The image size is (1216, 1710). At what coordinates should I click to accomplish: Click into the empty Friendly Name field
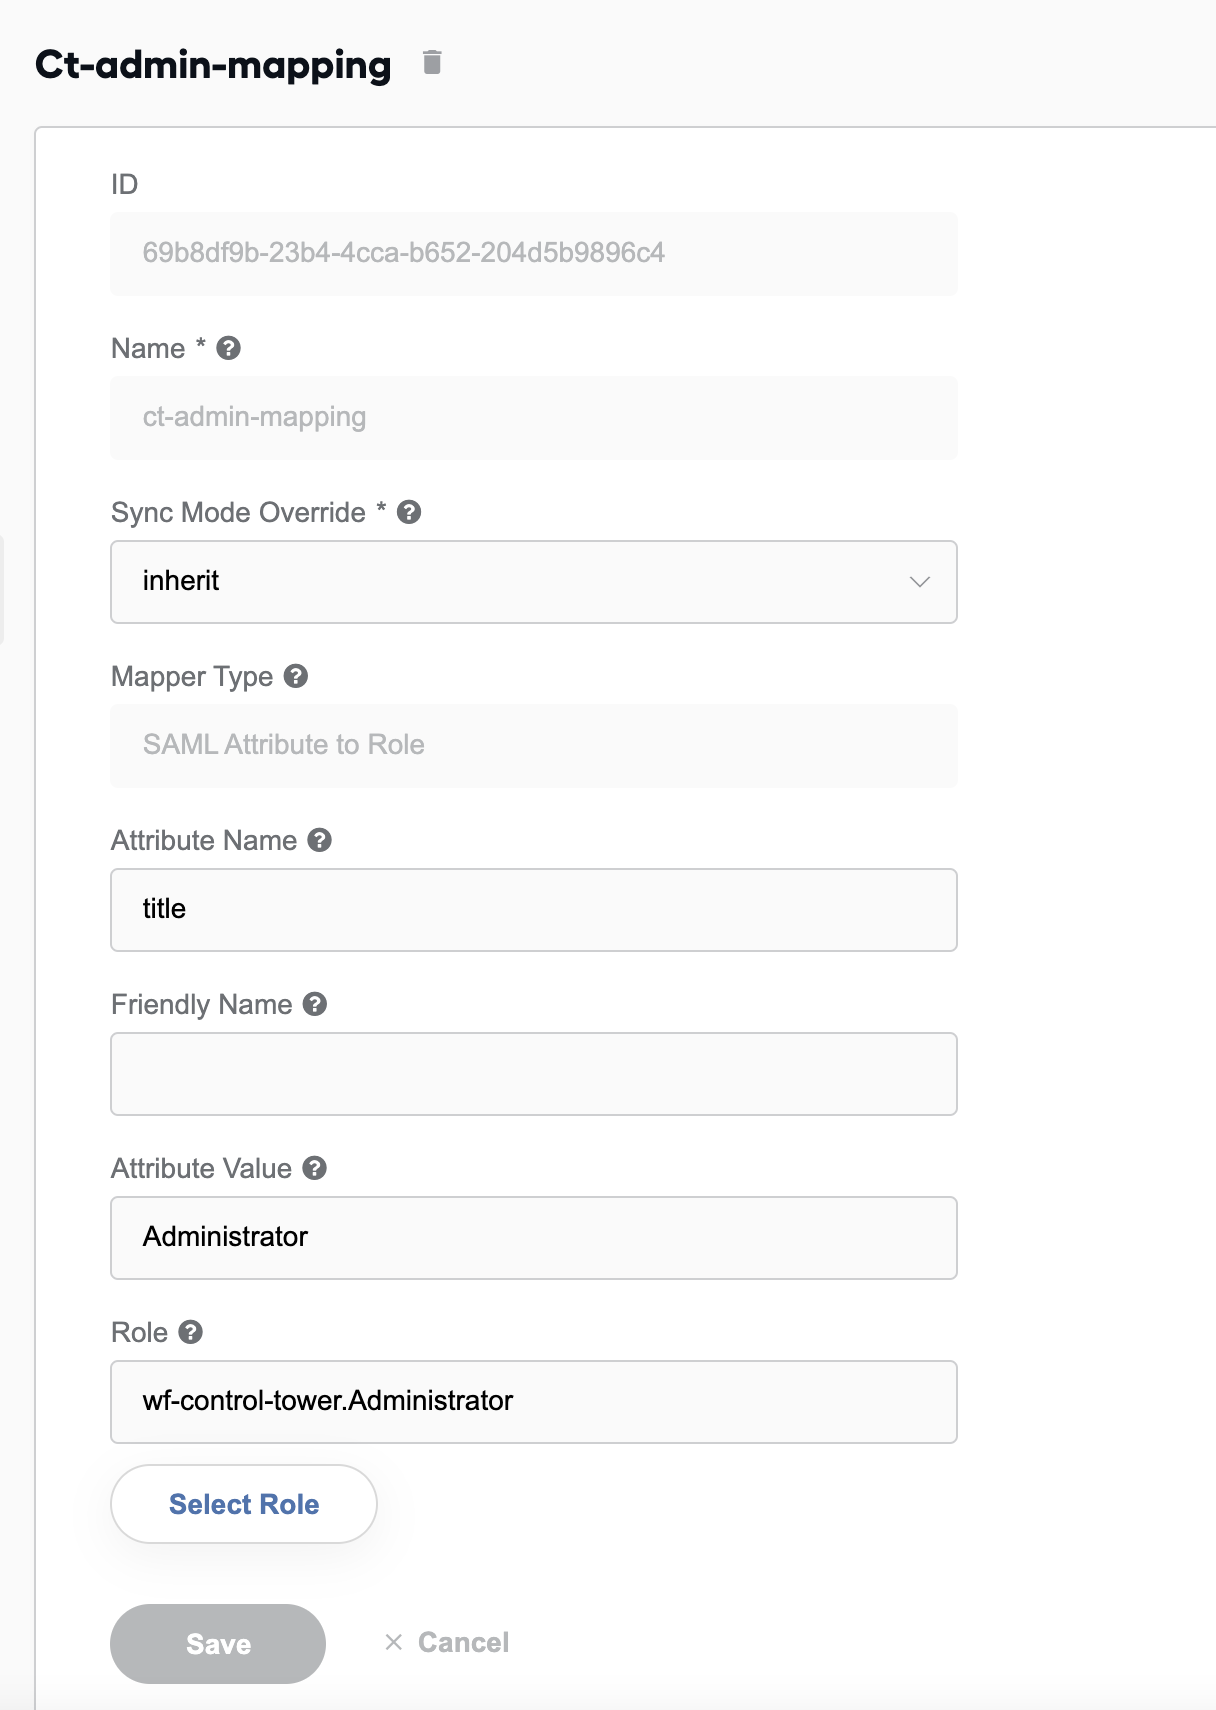pyautogui.click(x=534, y=1074)
